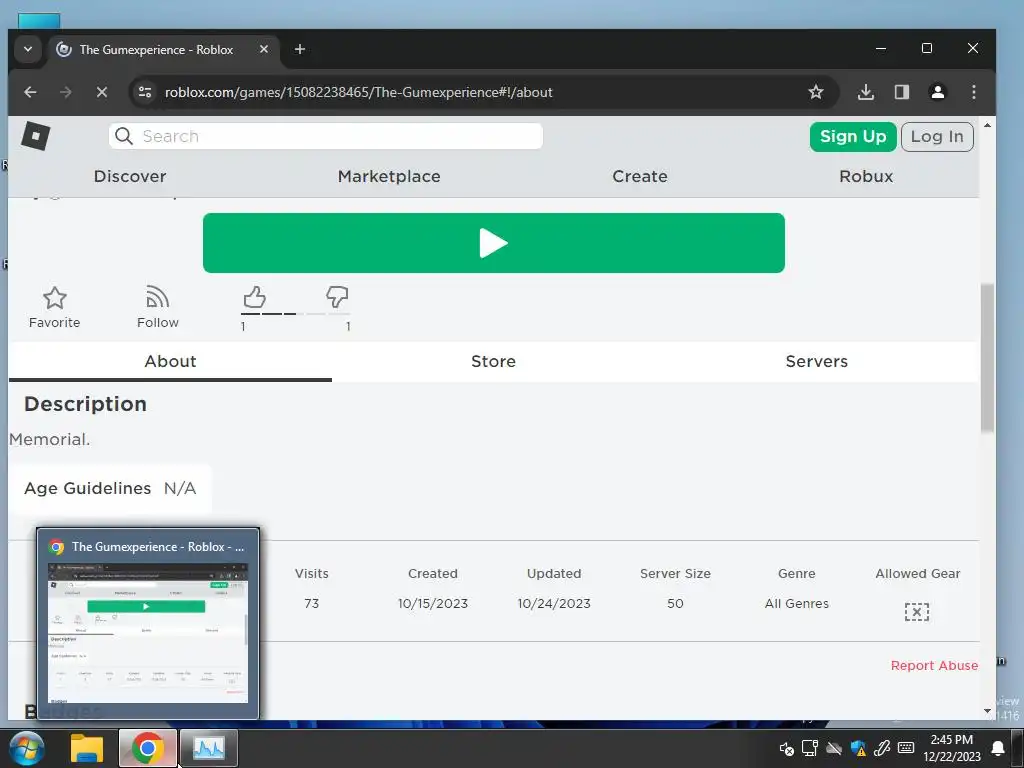Open the Create menu
The width and height of the screenshot is (1024, 768).
tap(640, 176)
